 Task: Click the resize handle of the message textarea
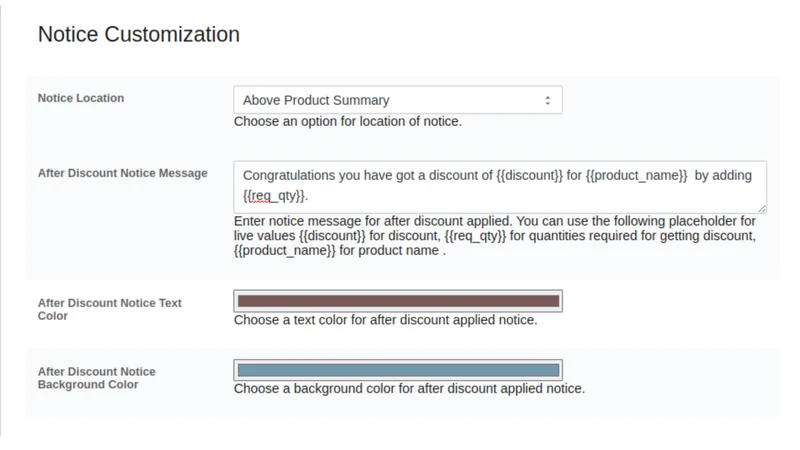point(762,208)
